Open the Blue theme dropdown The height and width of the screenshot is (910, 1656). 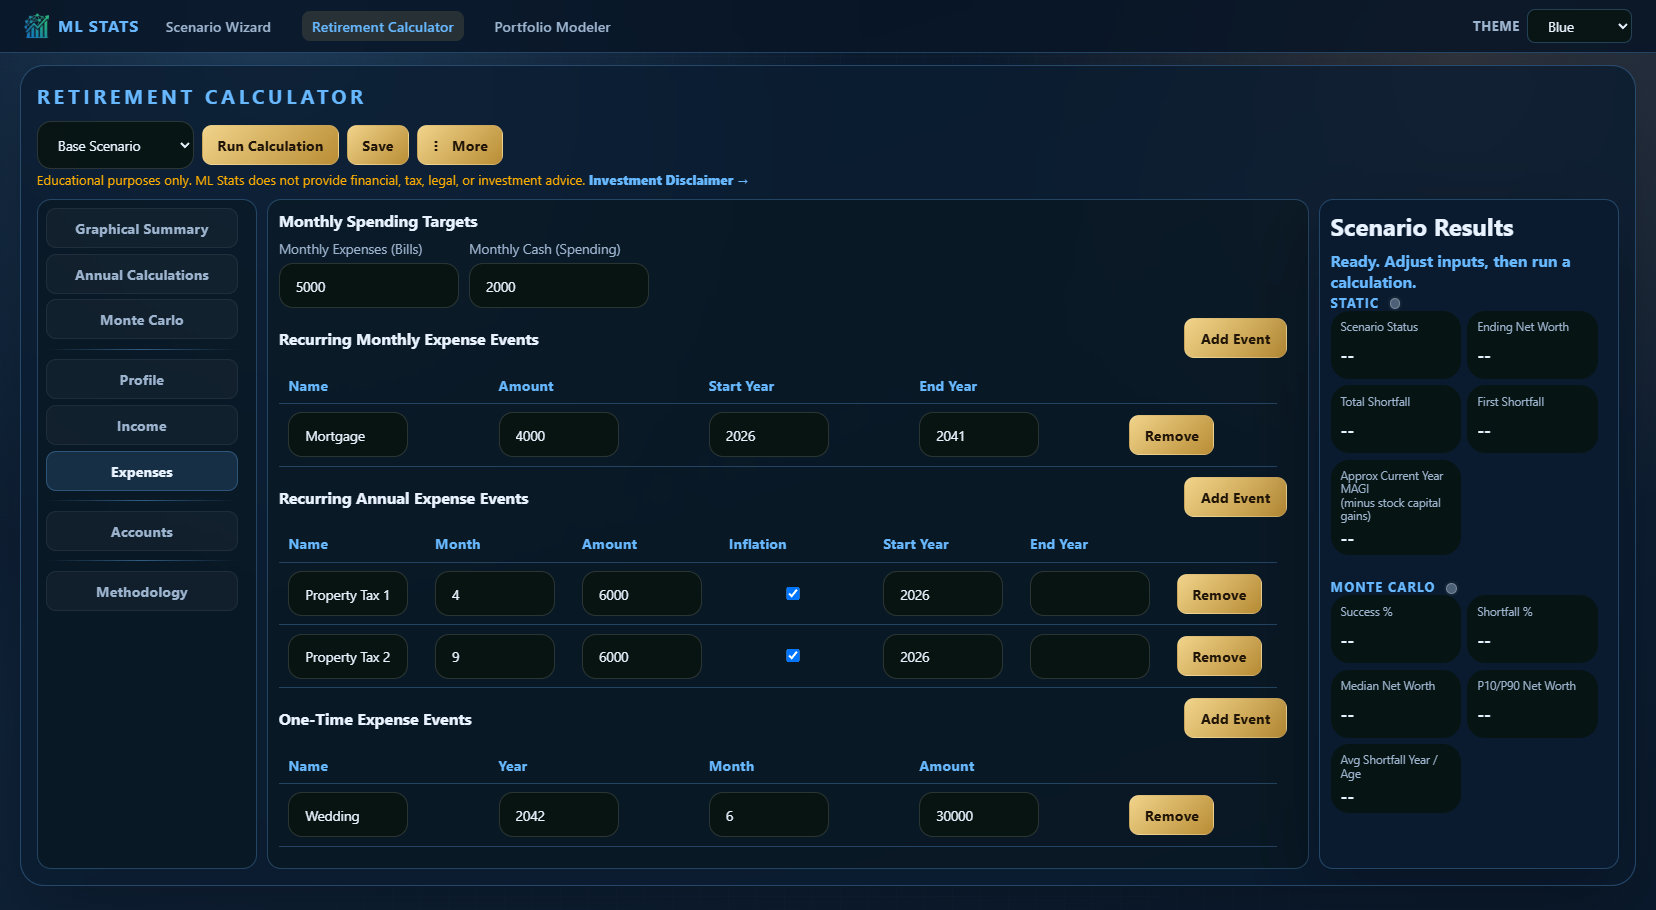tap(1579, 26)
